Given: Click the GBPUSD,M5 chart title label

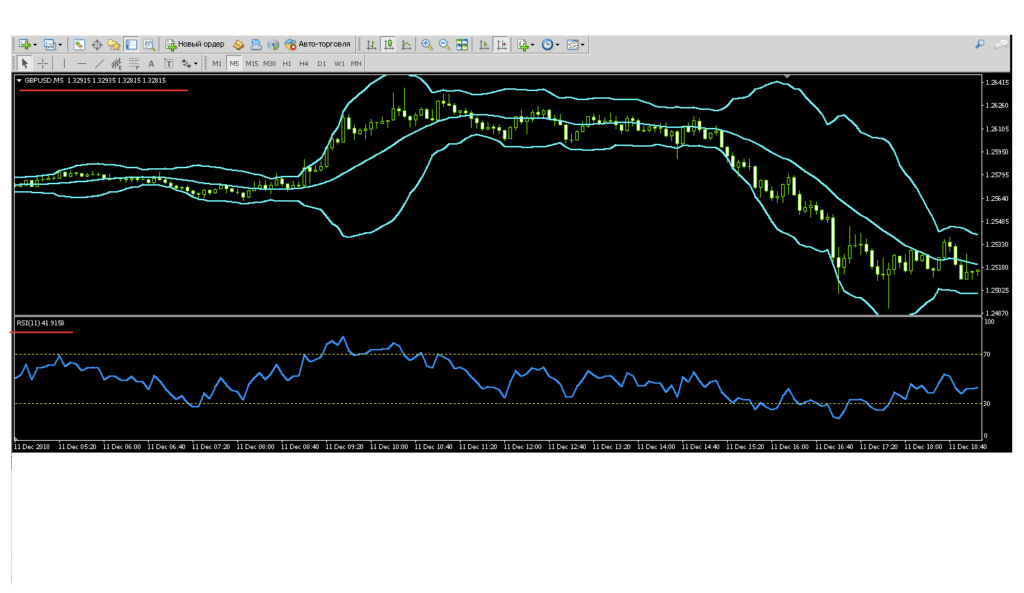Looking at the screenshot, I should click(x=45, y=80).
